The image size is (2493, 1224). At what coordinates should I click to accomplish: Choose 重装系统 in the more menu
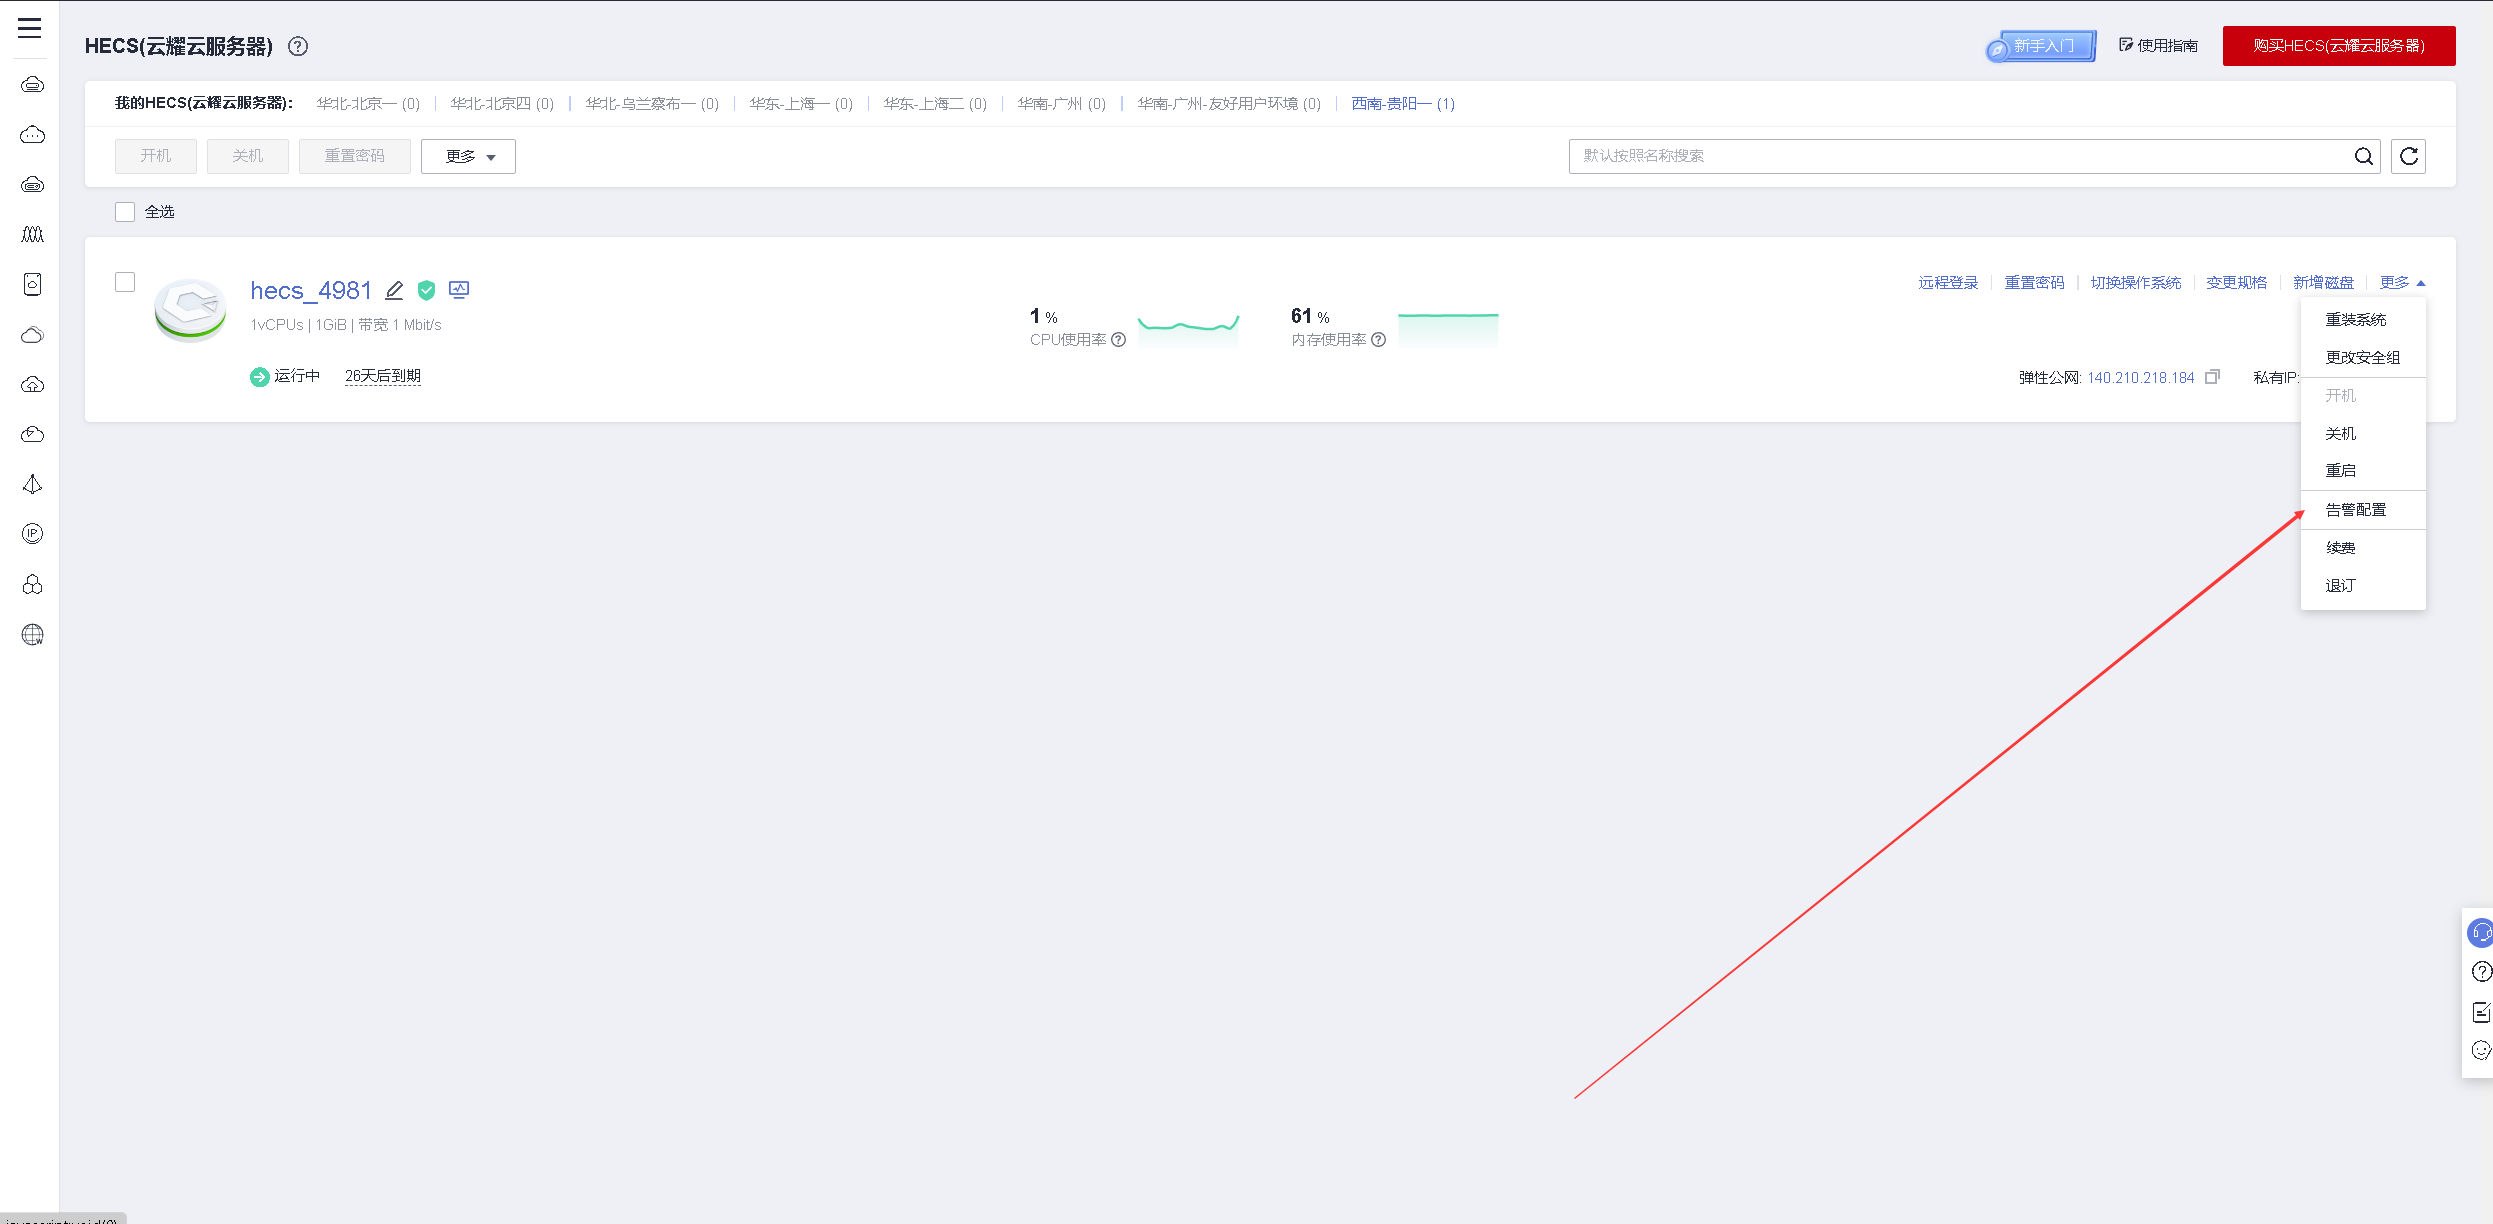2355,320
